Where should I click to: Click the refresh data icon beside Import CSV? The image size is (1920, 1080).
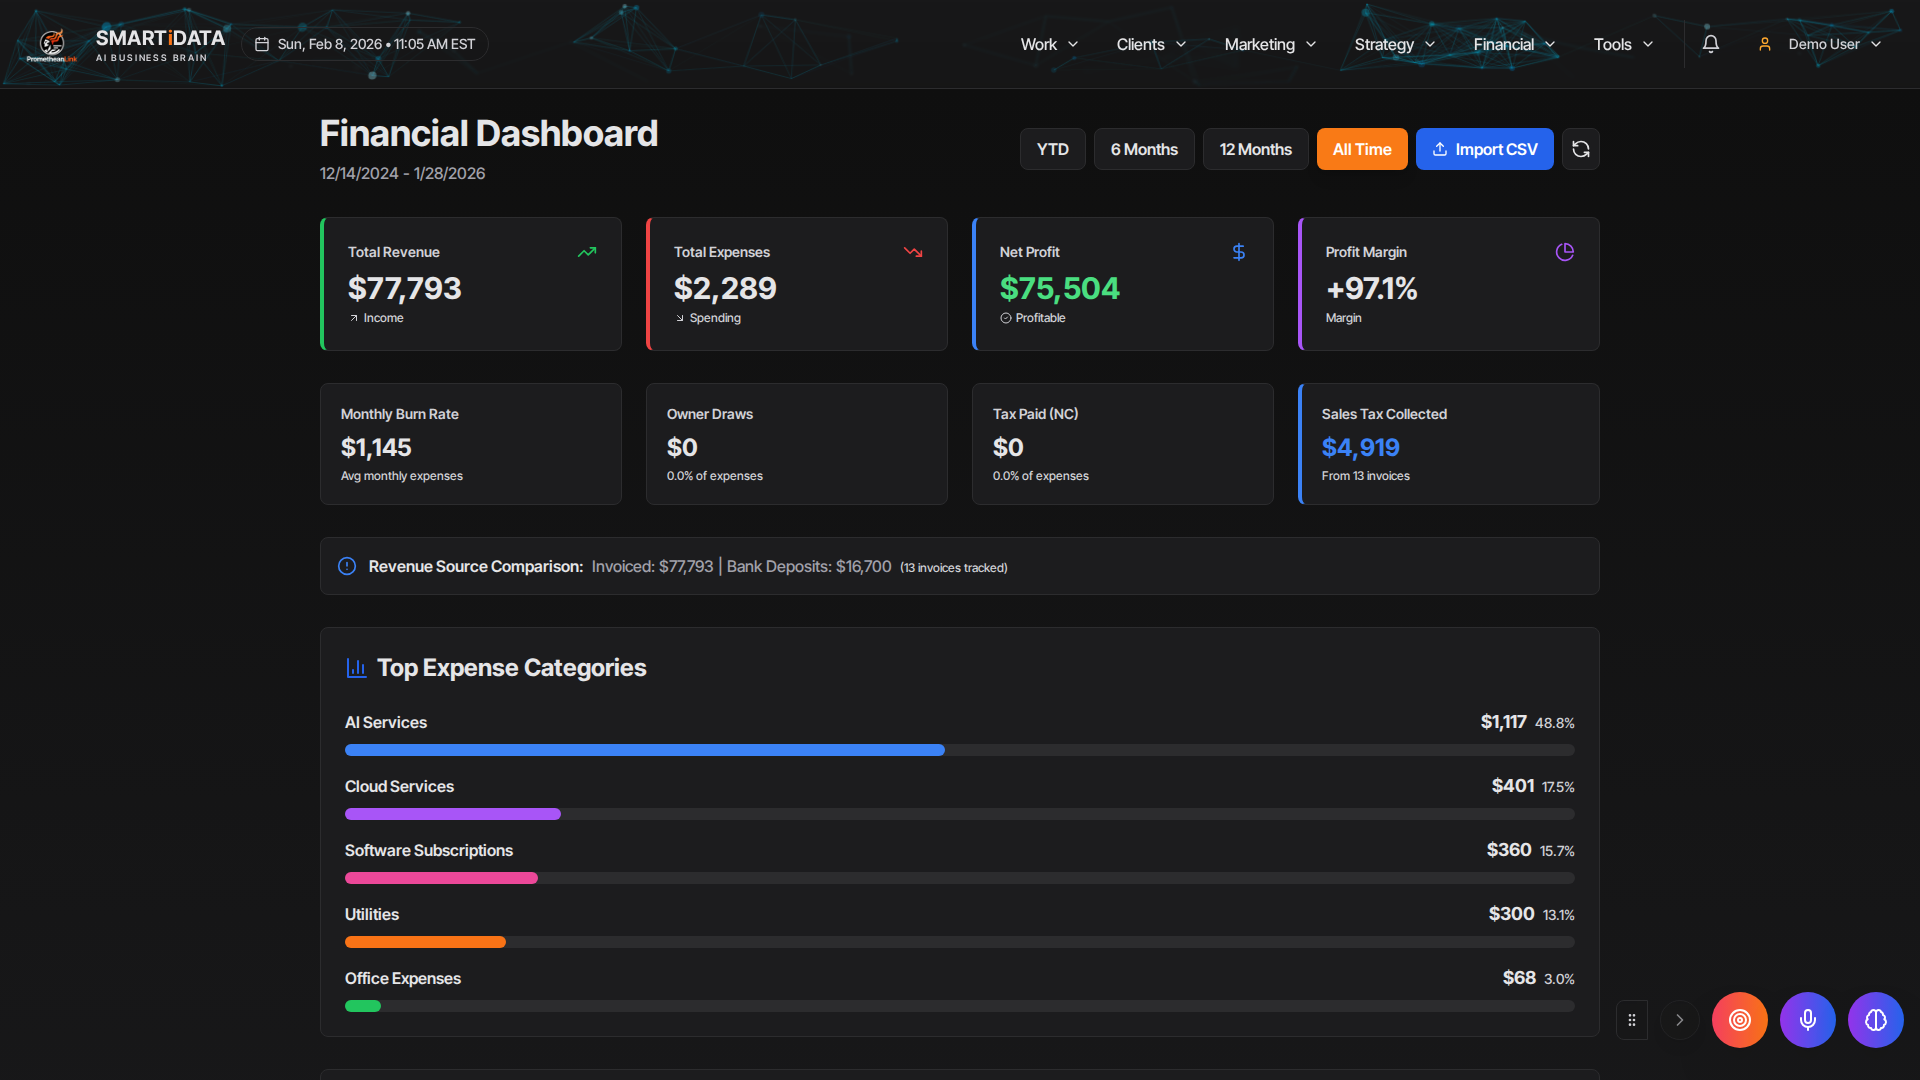pos(1580,148)
